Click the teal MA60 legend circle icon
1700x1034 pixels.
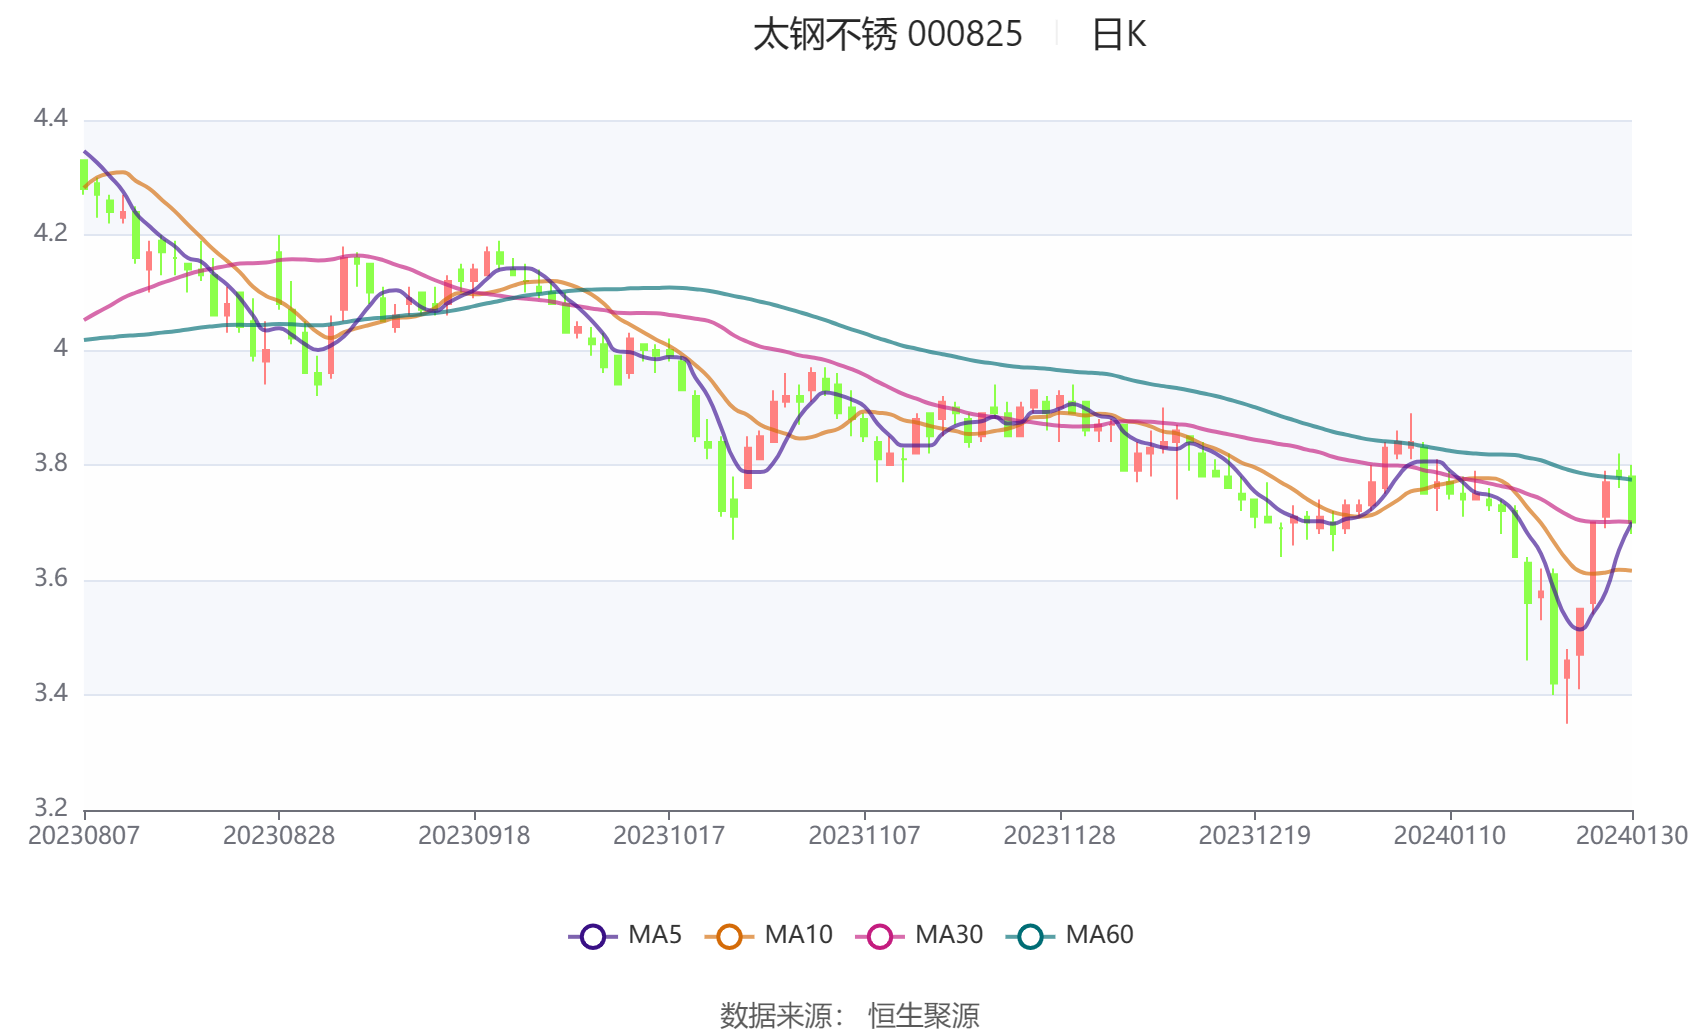click(x=1030, y=936)
